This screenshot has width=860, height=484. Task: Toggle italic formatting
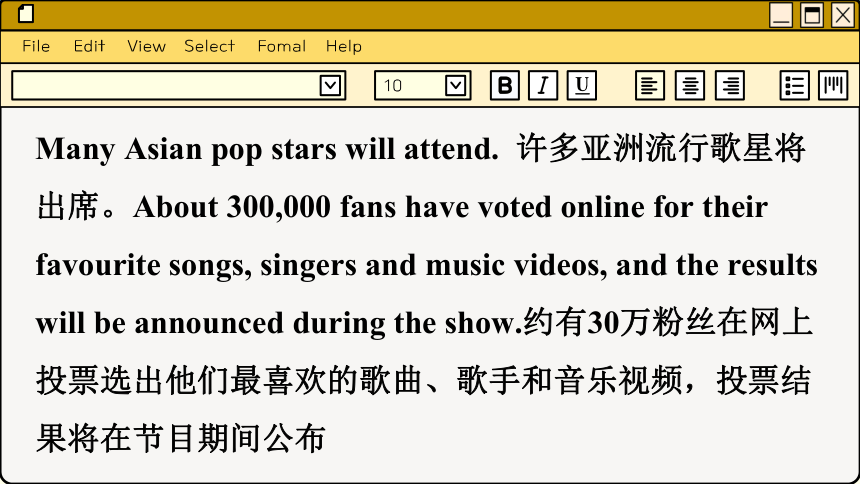tap(543, 86)
